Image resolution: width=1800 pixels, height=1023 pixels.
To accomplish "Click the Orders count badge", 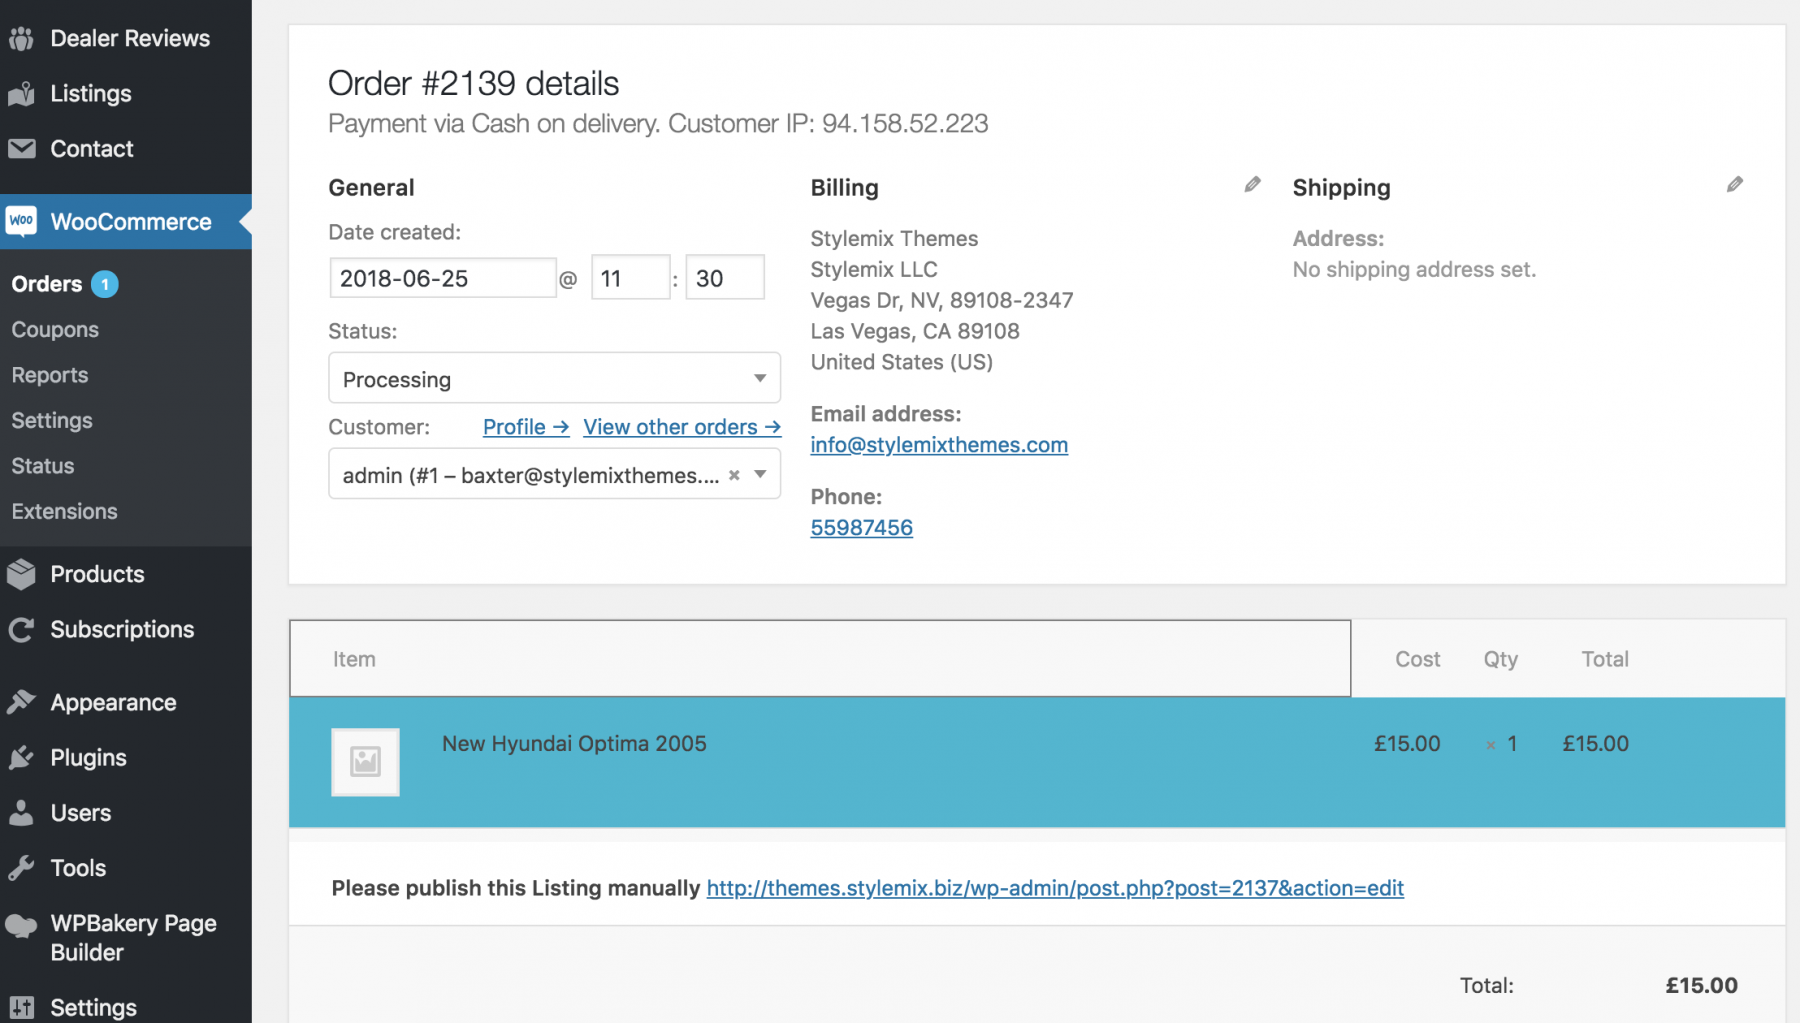I will (105, 284).
